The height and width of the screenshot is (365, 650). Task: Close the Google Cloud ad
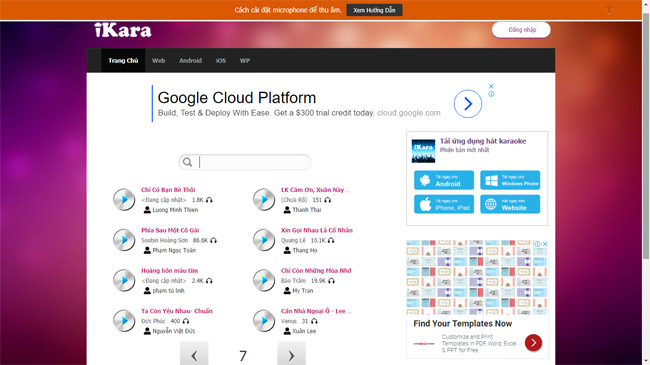(491, 86)
